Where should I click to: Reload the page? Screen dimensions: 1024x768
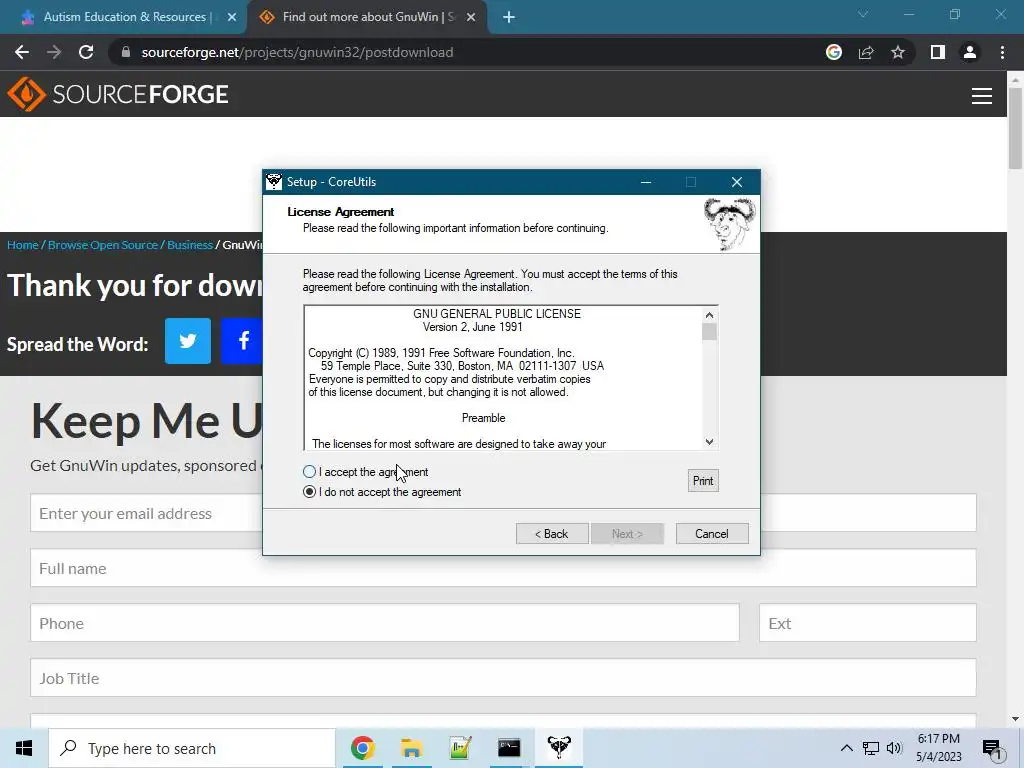[x=86, y=52]
